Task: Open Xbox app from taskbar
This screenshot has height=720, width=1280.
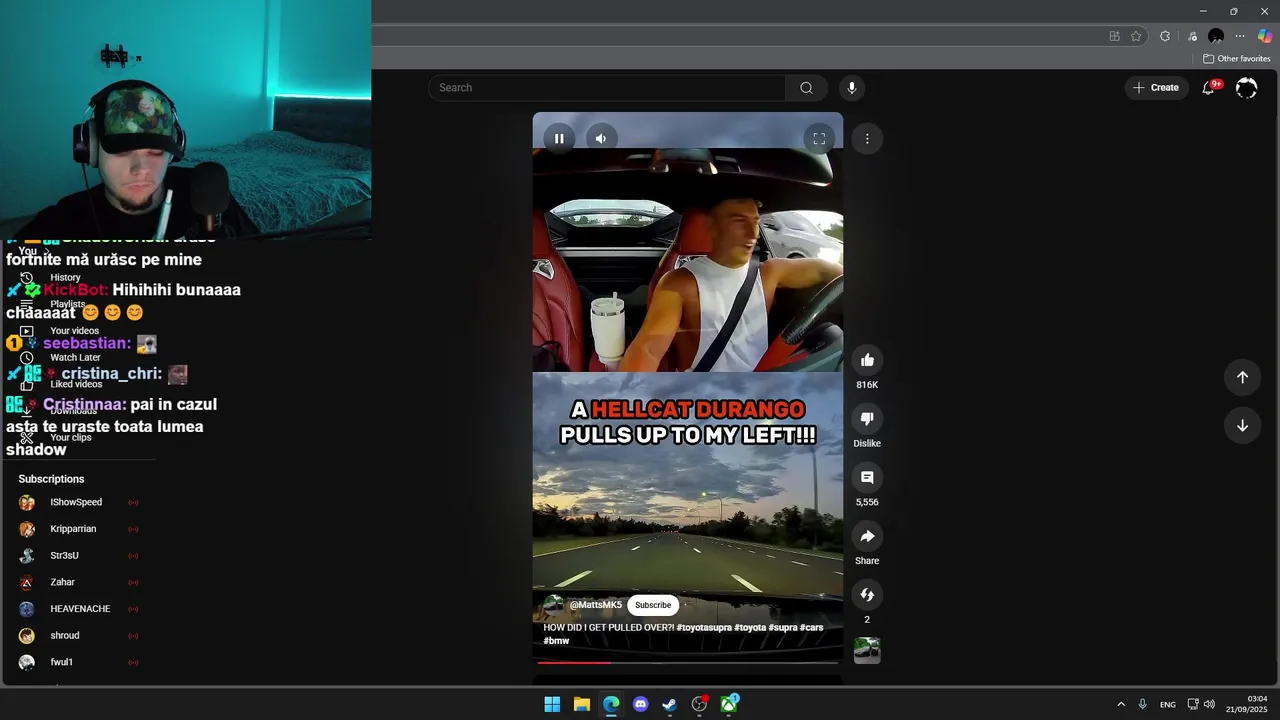Action: pos(729,704)
